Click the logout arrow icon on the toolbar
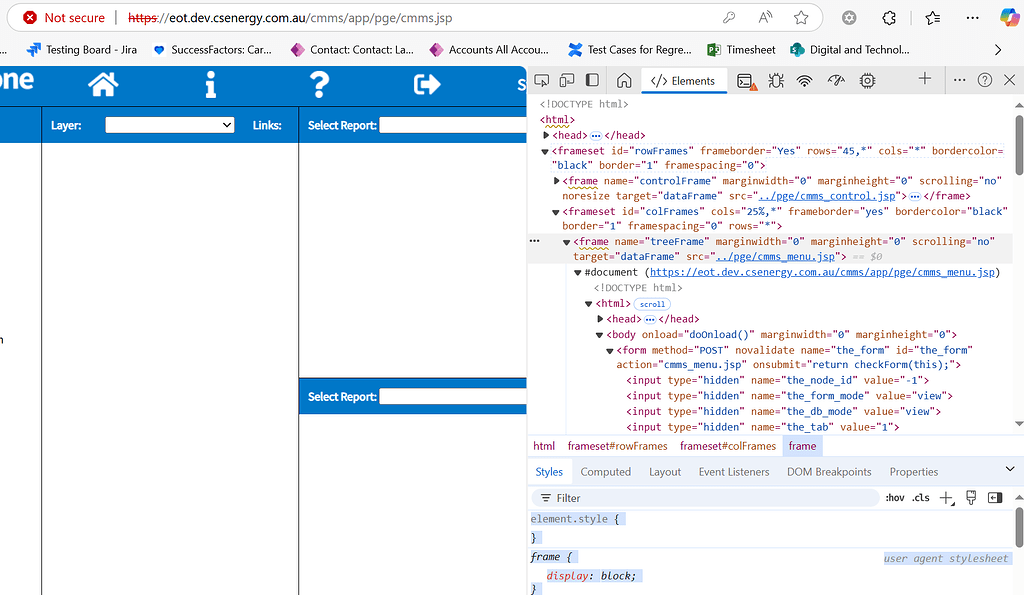The image size is (1024, 595). point(425,85)
